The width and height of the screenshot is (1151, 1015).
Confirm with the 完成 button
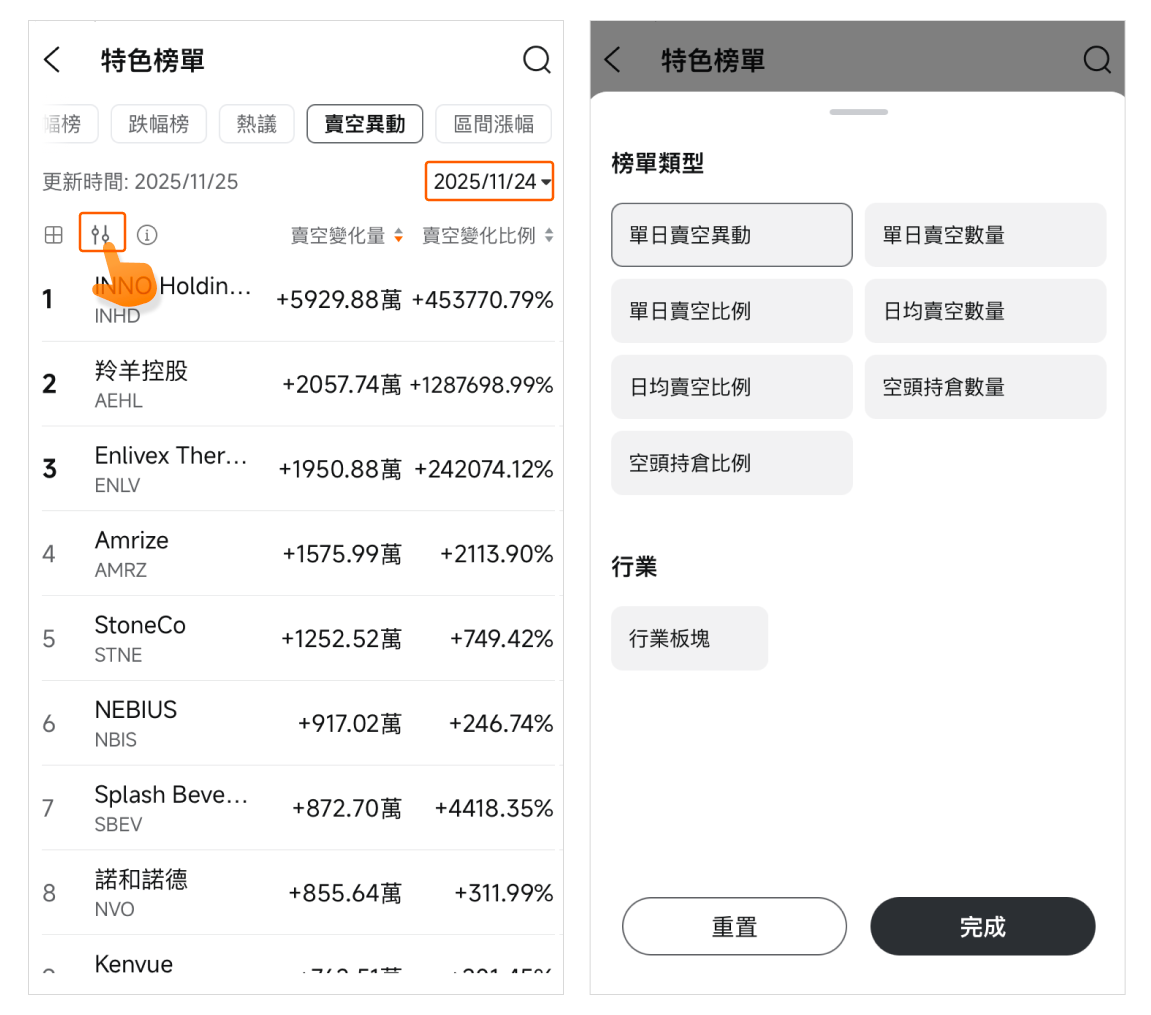coord(982,926)
